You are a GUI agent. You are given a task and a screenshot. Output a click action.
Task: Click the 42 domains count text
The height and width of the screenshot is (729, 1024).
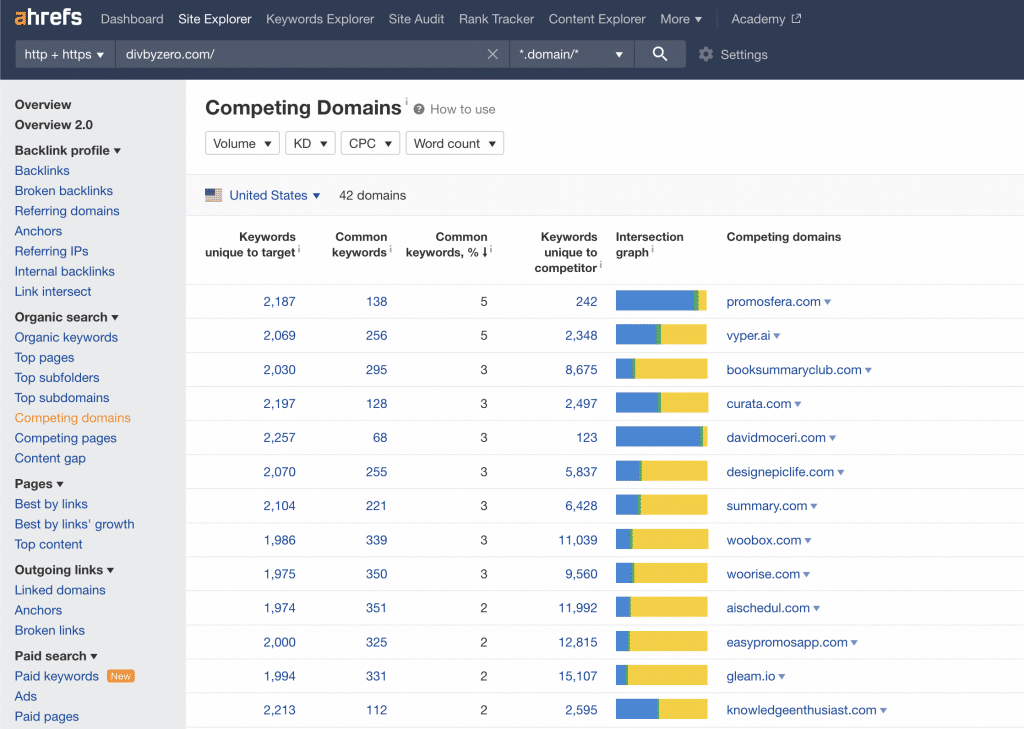372,195
